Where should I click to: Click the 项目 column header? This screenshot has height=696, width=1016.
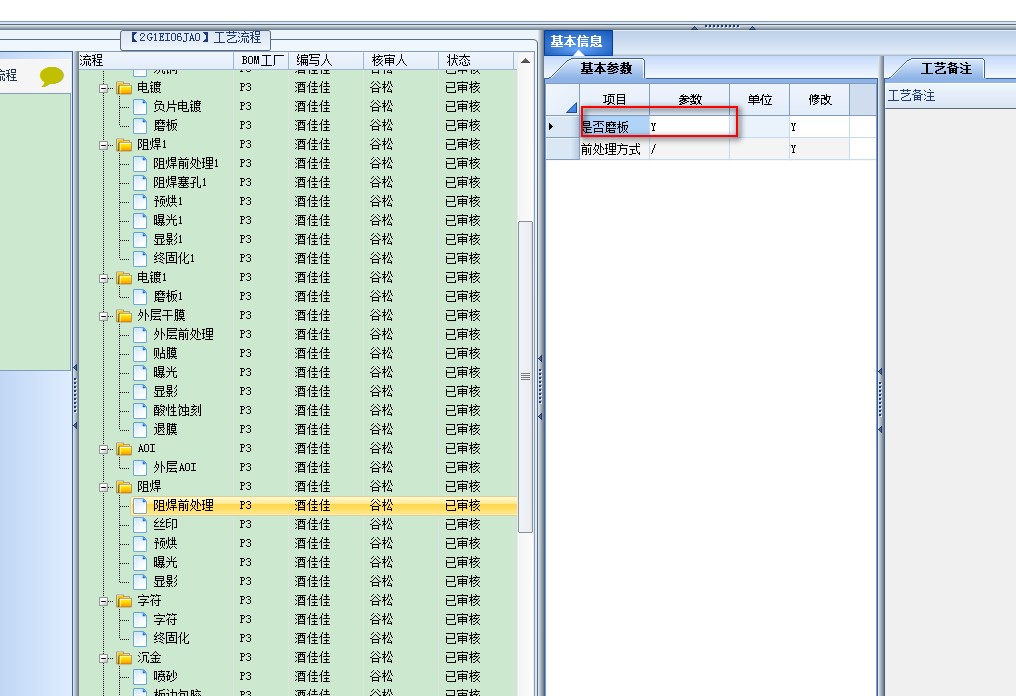pyautogui.click(x=614, y=100)
